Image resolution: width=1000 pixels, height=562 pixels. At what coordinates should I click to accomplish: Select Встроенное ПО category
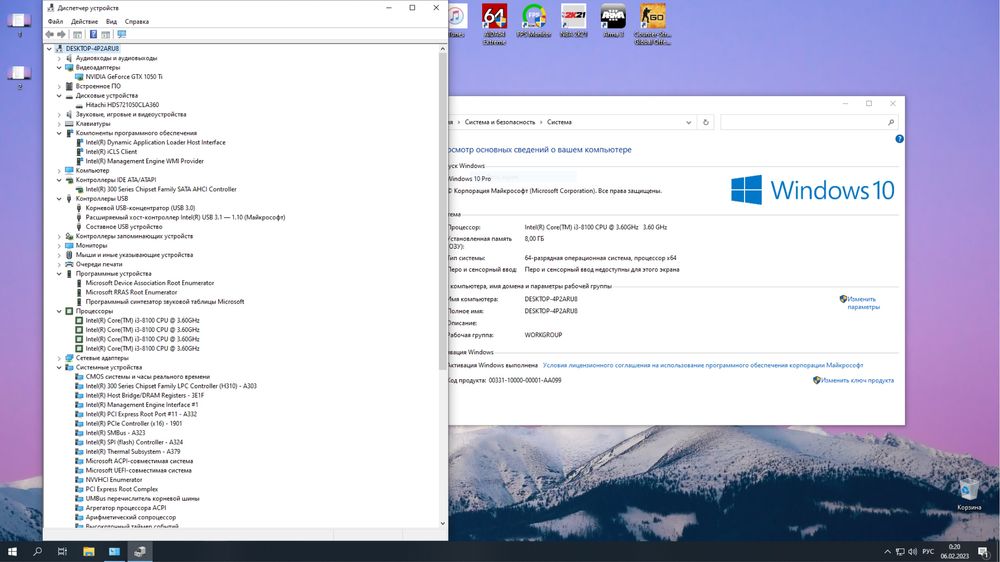click(98, 86)
